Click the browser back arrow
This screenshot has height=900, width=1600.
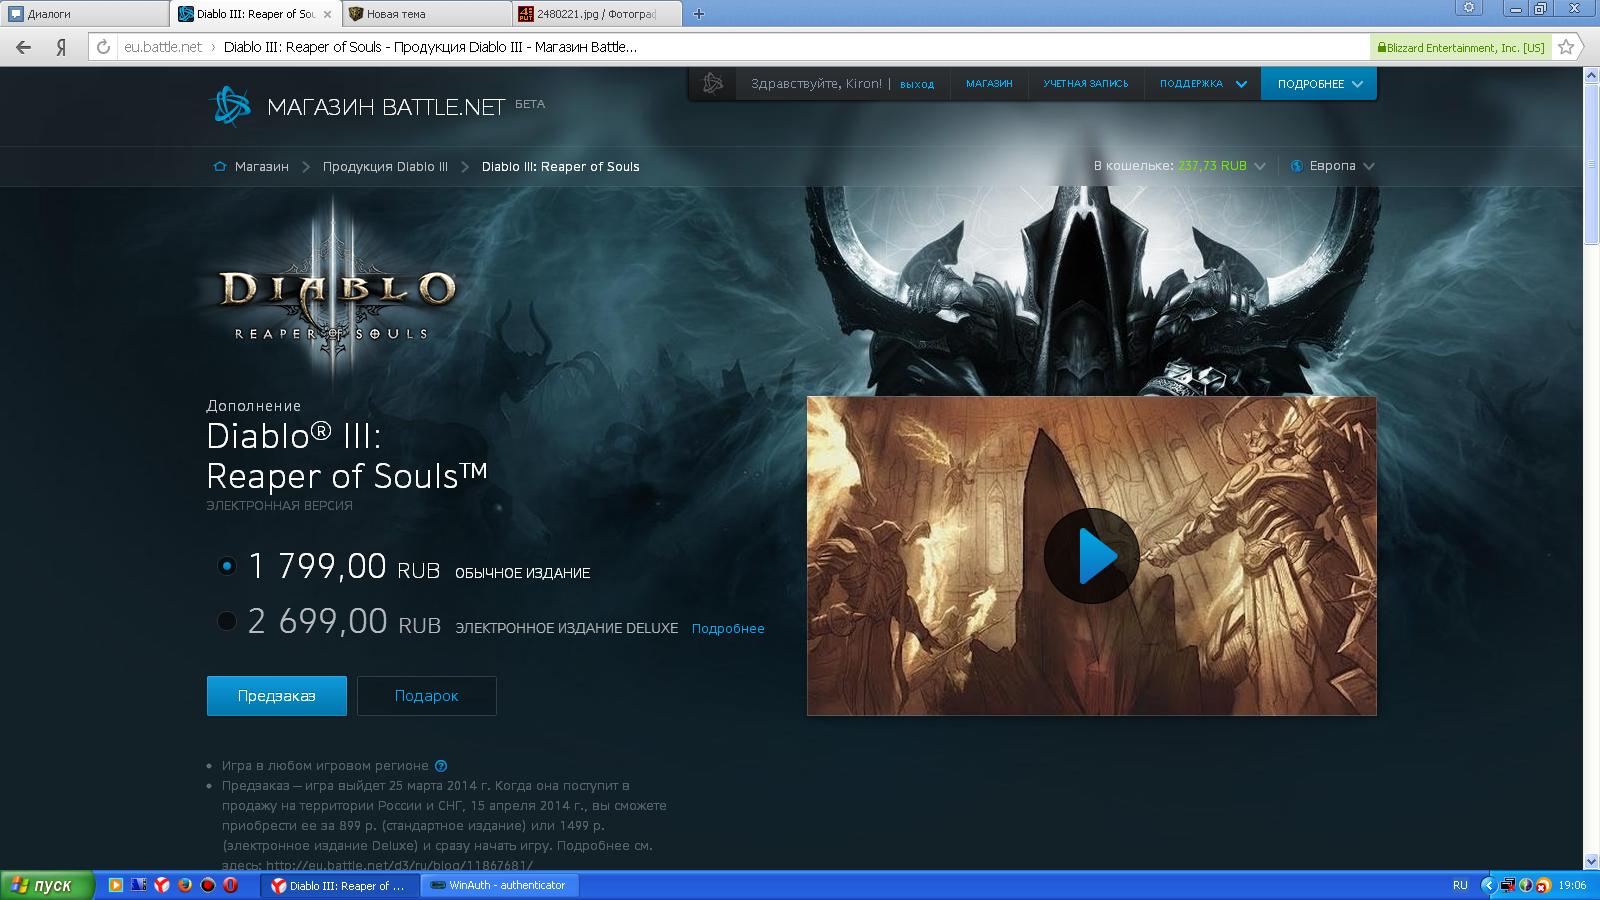[x=24, y=47]
